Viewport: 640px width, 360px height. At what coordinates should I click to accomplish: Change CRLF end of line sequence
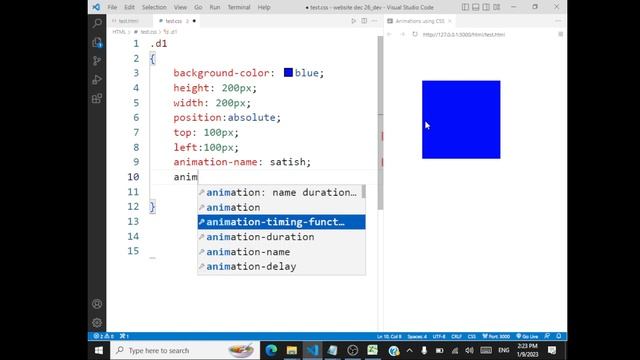coord(456,336)
